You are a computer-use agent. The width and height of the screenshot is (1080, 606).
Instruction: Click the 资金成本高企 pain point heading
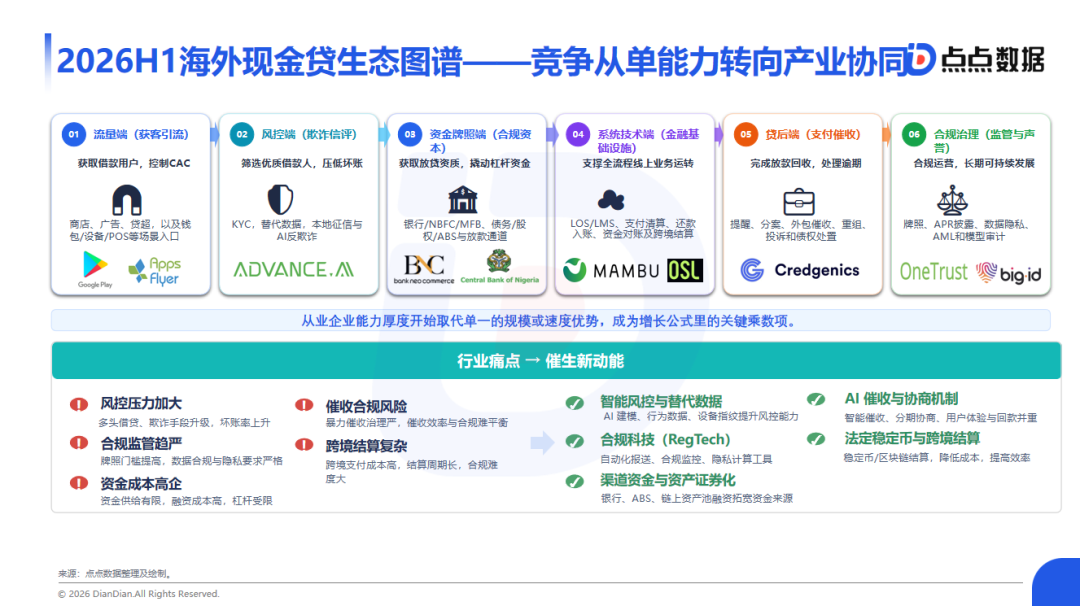(x=141, y=483)
